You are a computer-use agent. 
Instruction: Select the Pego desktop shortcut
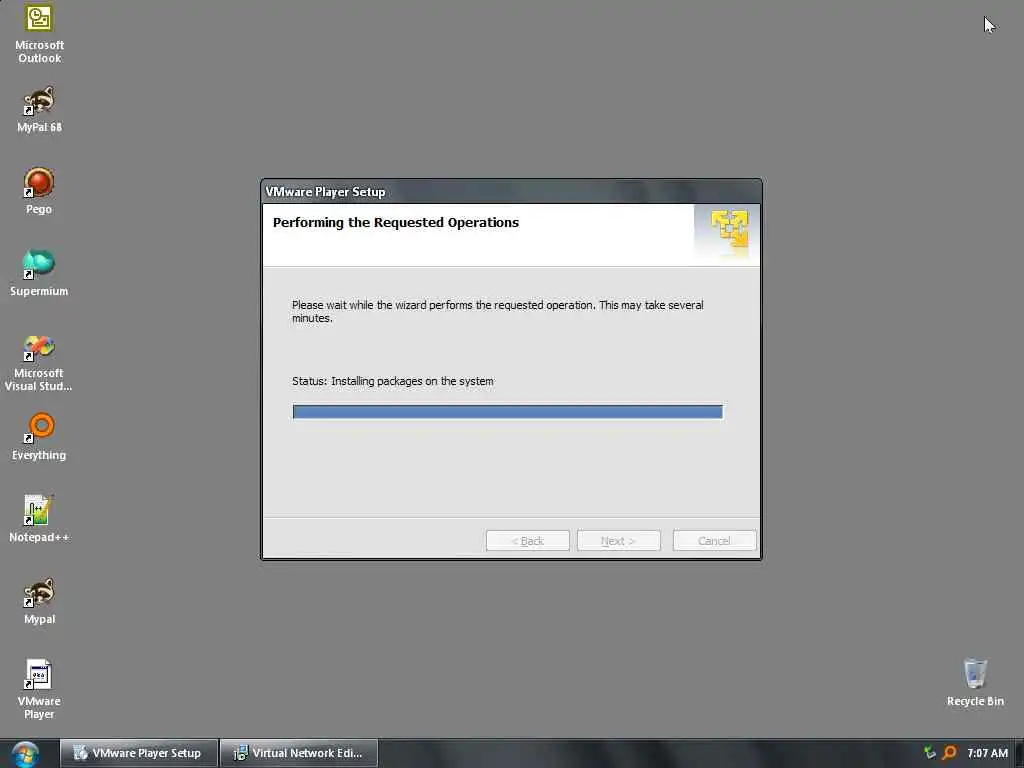pos(39,191)
